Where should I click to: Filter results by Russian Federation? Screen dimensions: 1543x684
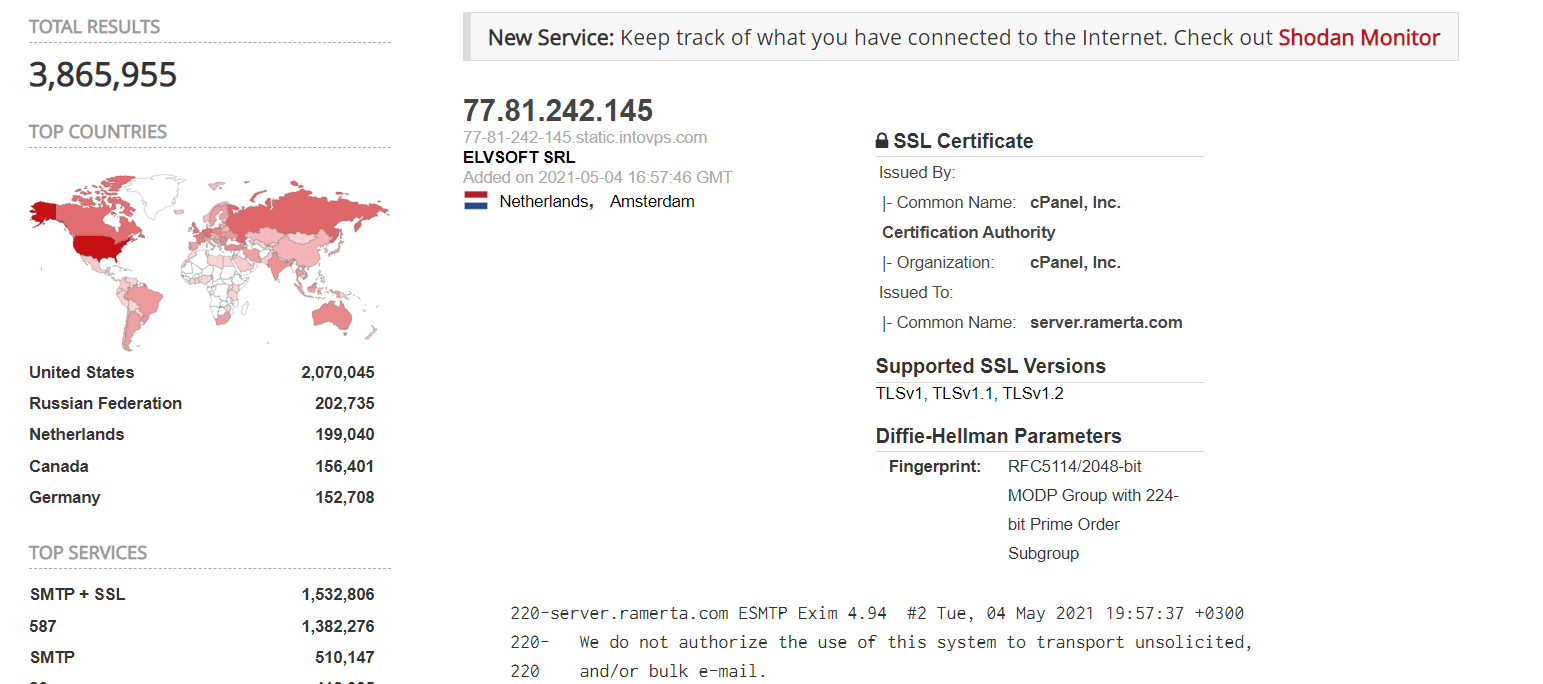coord(106,403)
